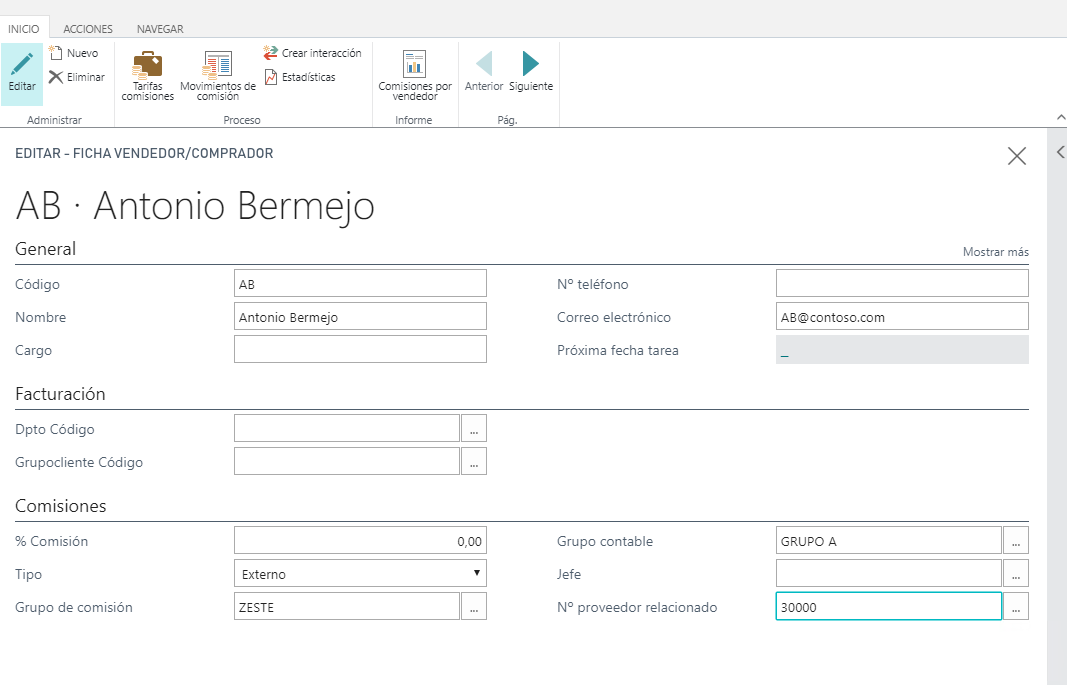Click the Grupocliente Código input
The image size is (1067, 685).
pos(347,461)
